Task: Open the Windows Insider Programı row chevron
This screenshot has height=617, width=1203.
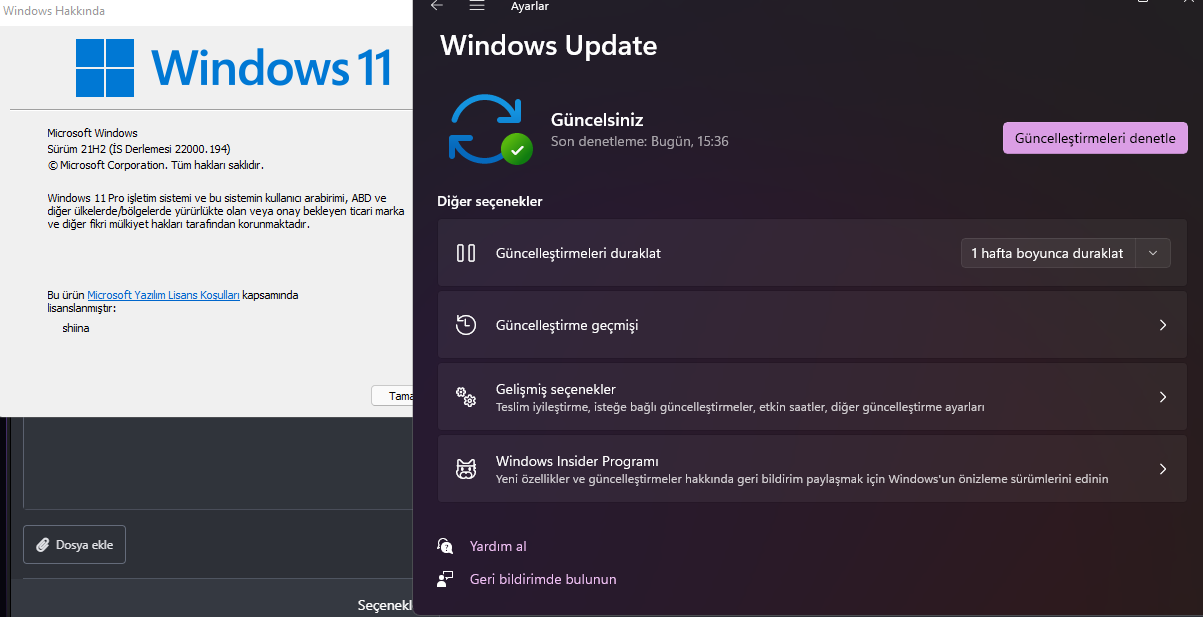Action: [x=1163, y=469]
